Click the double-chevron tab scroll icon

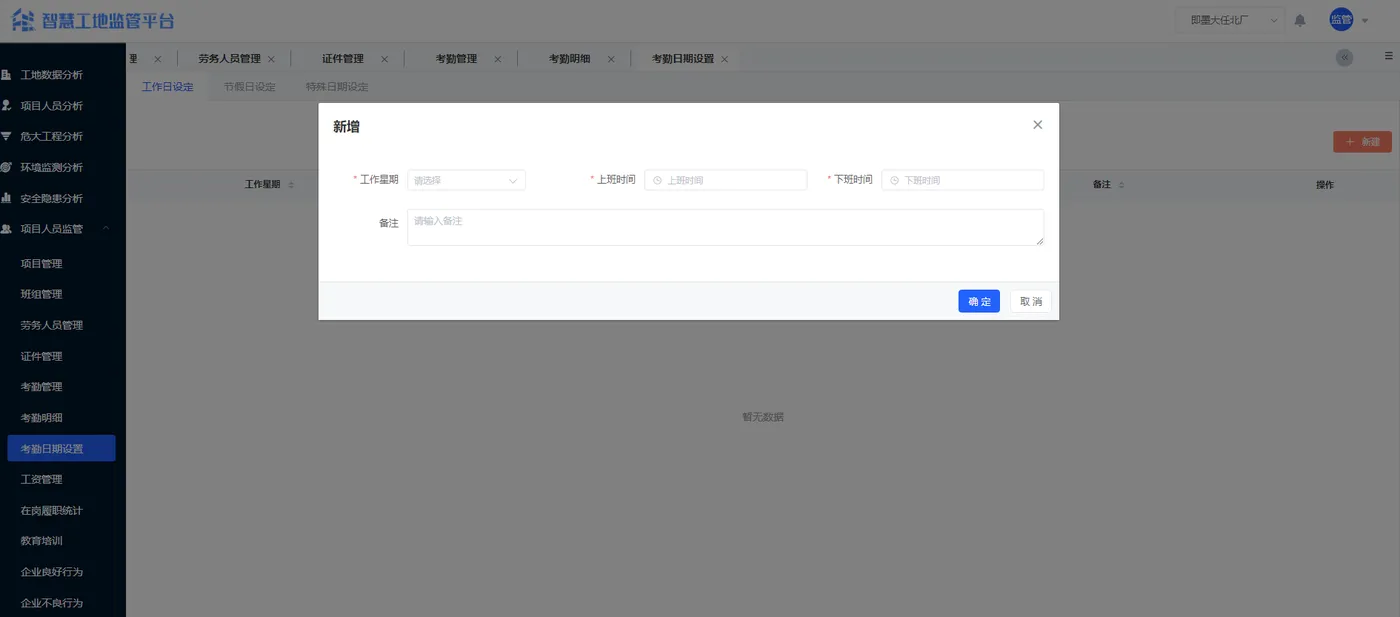1345,58
